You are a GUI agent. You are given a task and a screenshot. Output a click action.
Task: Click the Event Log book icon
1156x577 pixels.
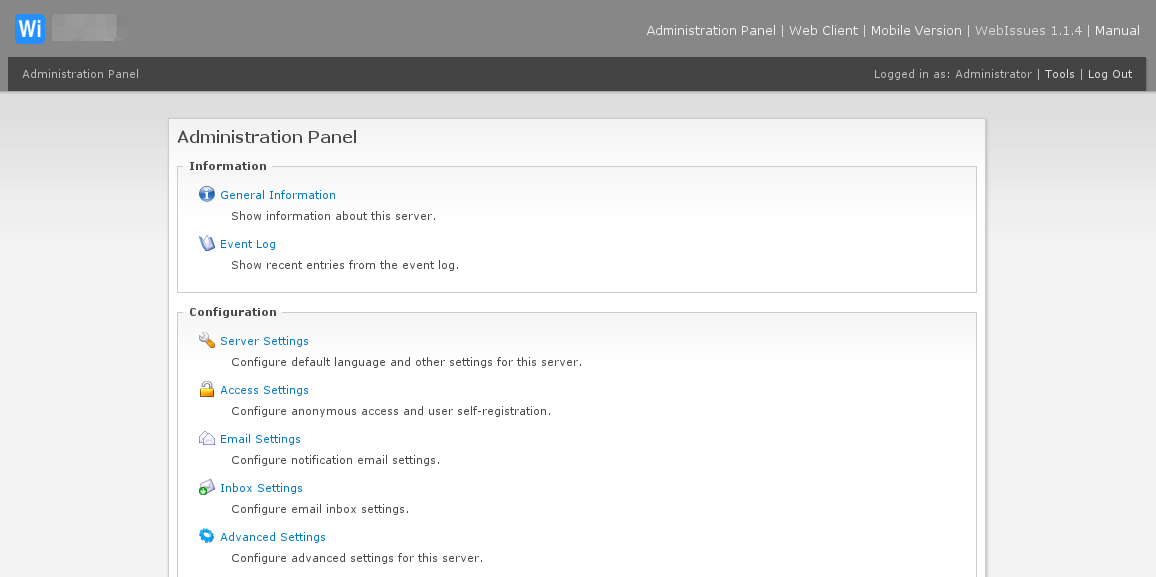[x=207, y=243]
